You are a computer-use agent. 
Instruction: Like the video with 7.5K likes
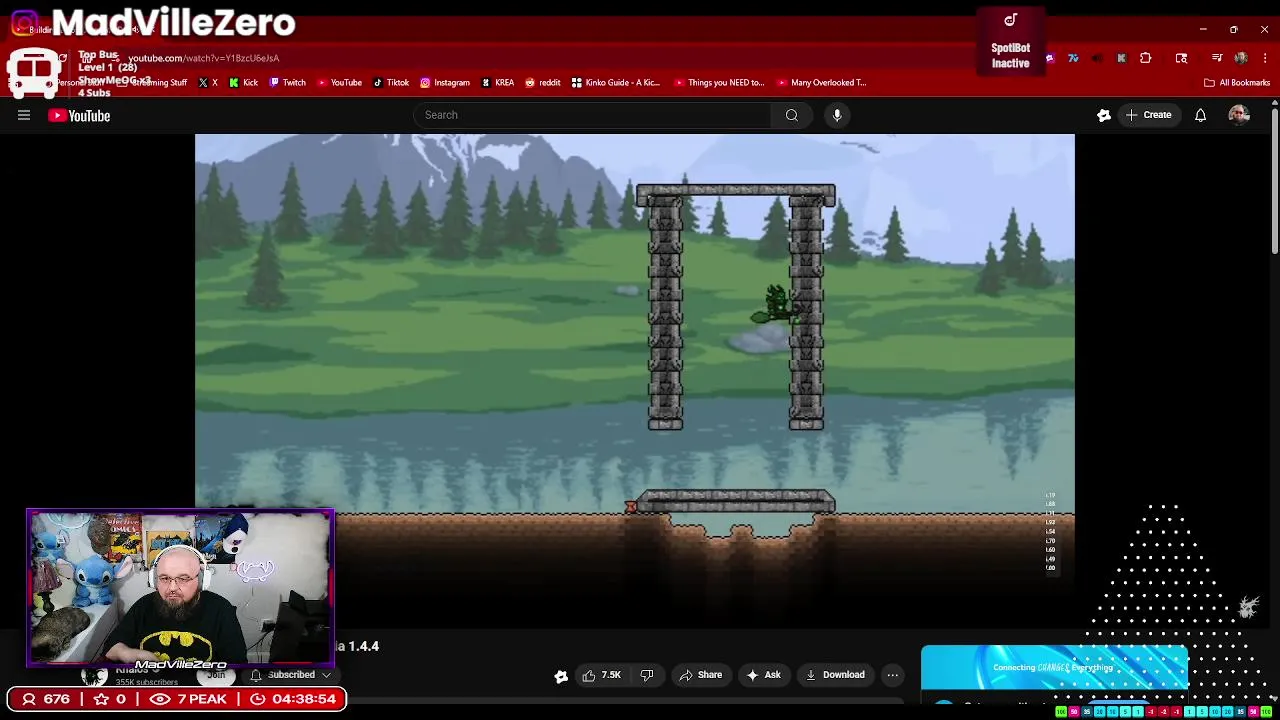click(601, 675)
